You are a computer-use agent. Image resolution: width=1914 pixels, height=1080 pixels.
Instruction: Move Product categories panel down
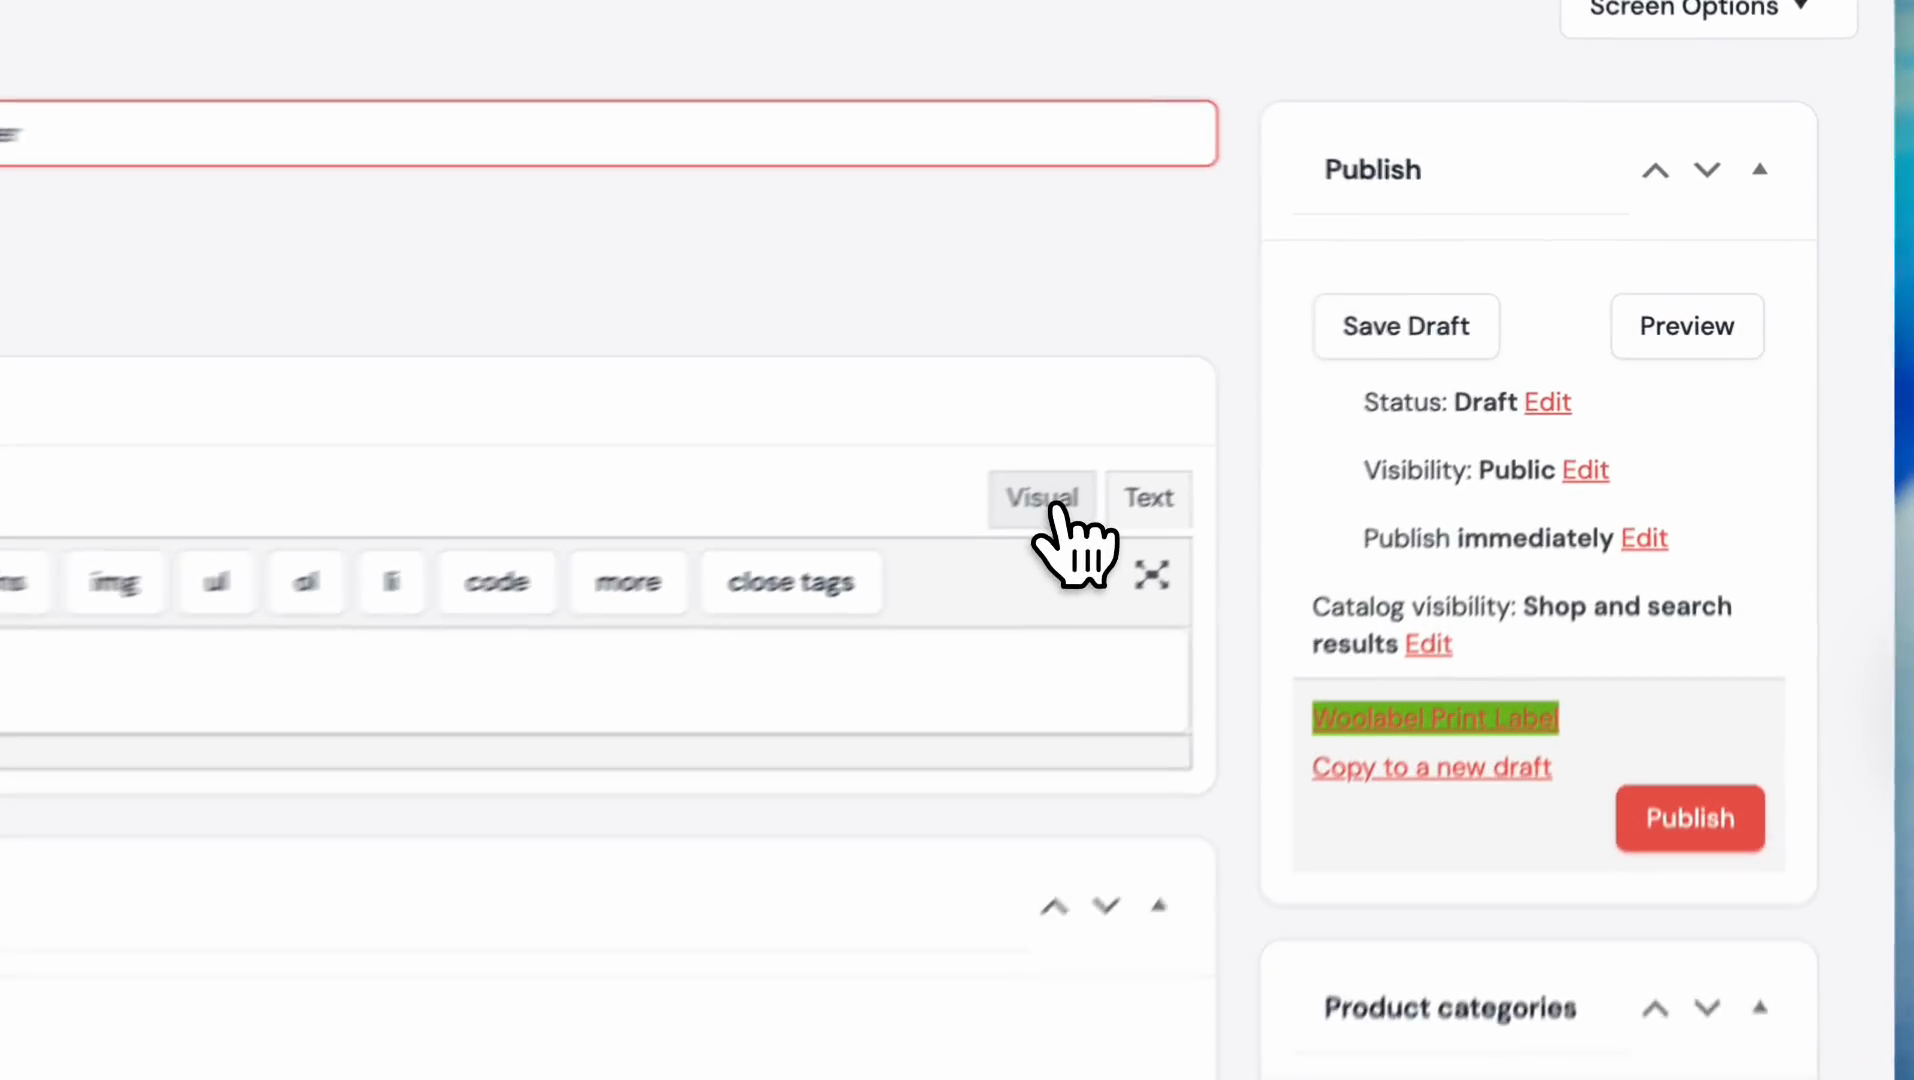pos(1707,1008)
